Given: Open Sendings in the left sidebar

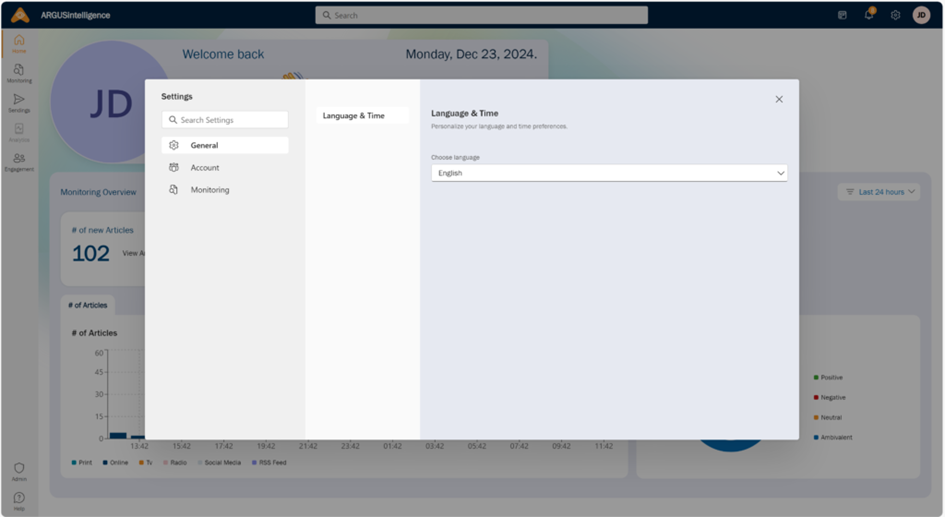Looking at the screenshot, I should pyautogui.click(x=19, y=103).
